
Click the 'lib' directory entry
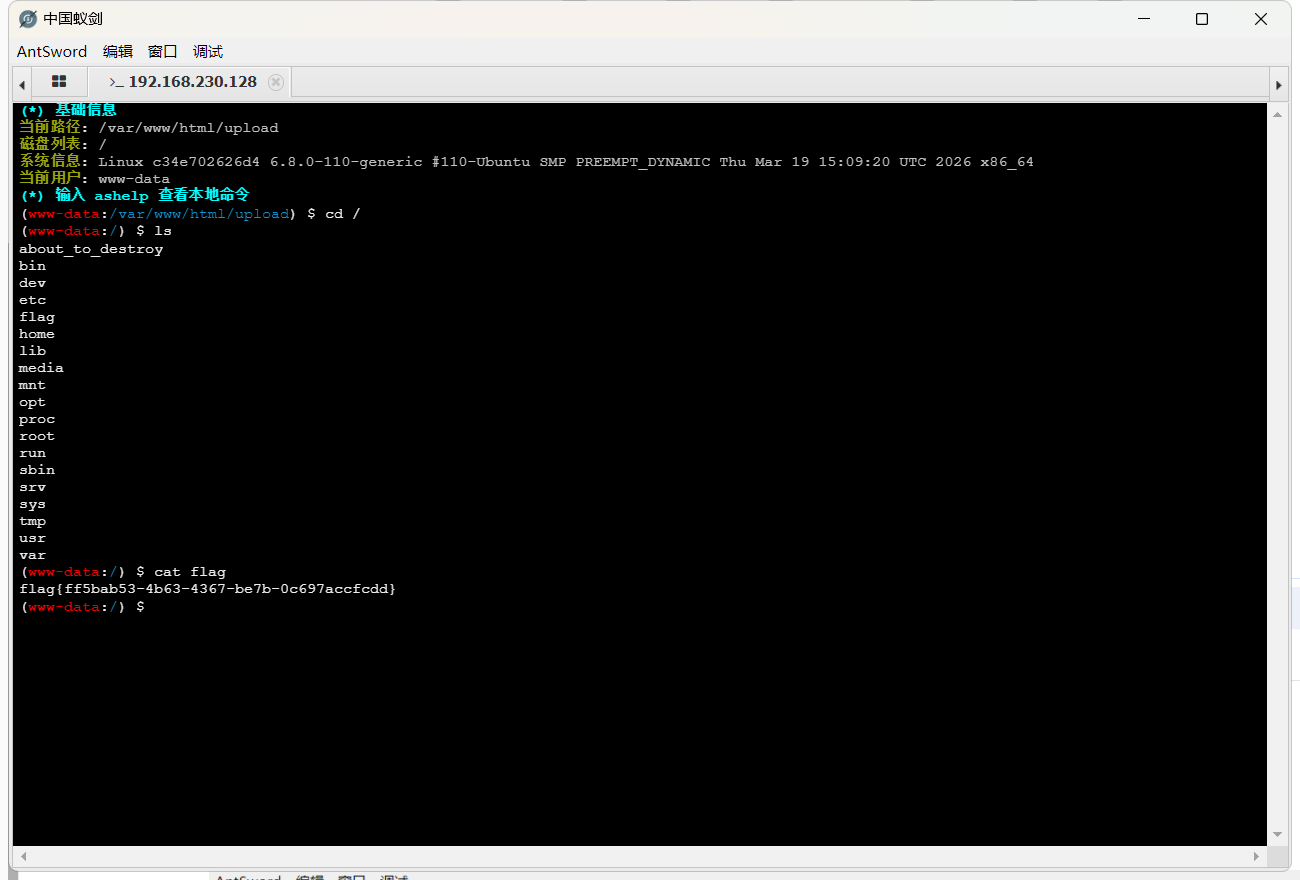[32, 351]
